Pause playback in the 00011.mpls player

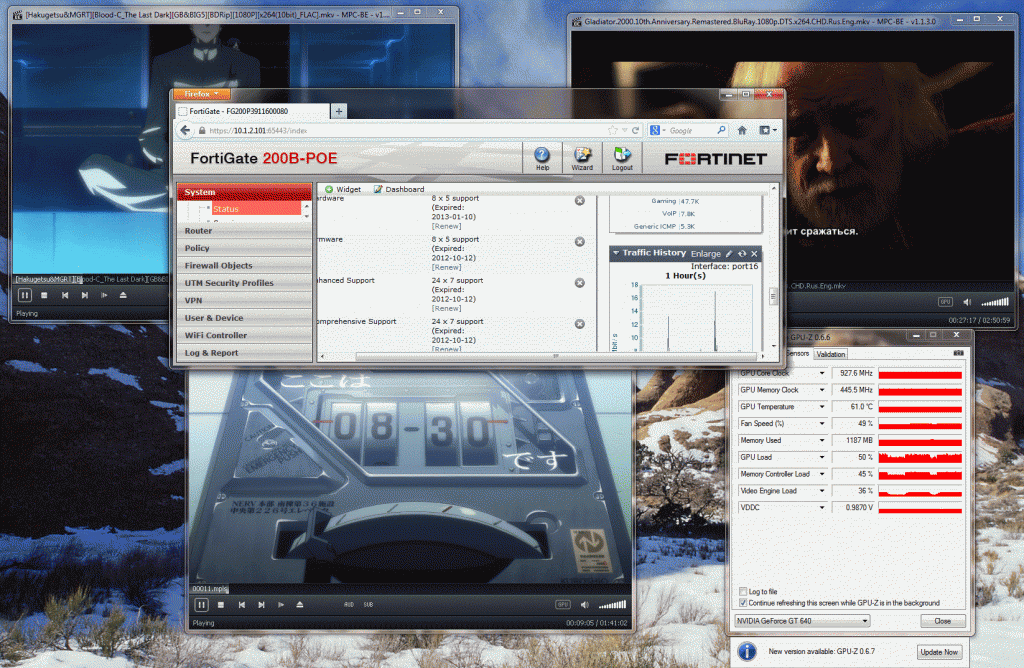(x=202, y=605)
